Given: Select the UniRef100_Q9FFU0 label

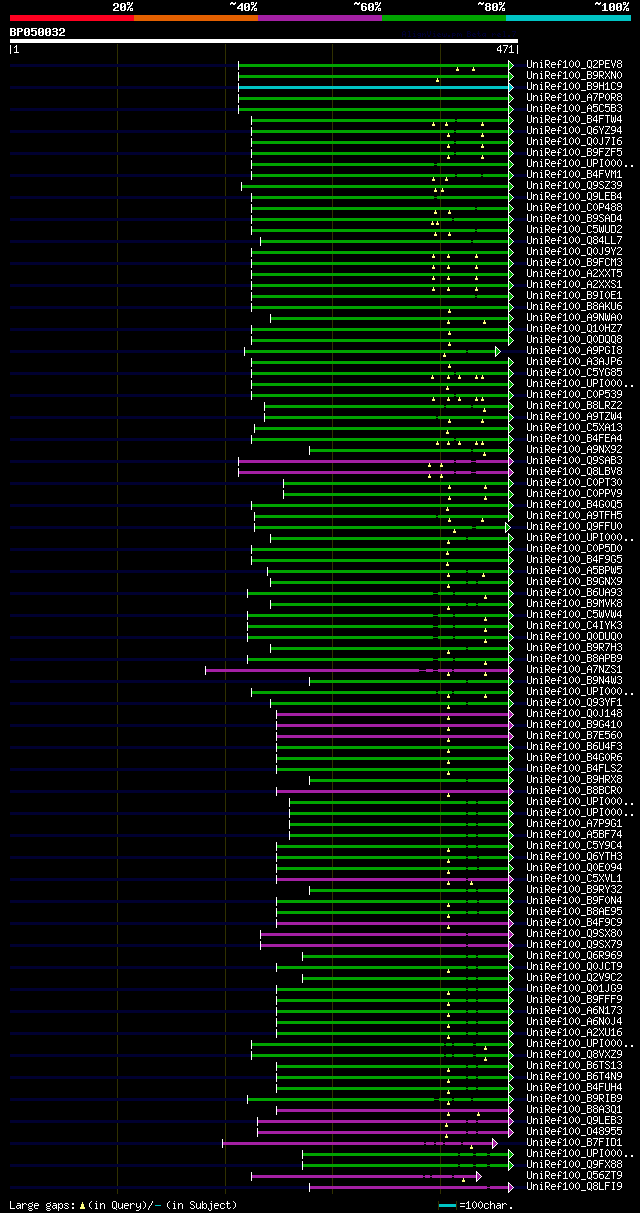Looking at the screenshot, I should point(574,527).
